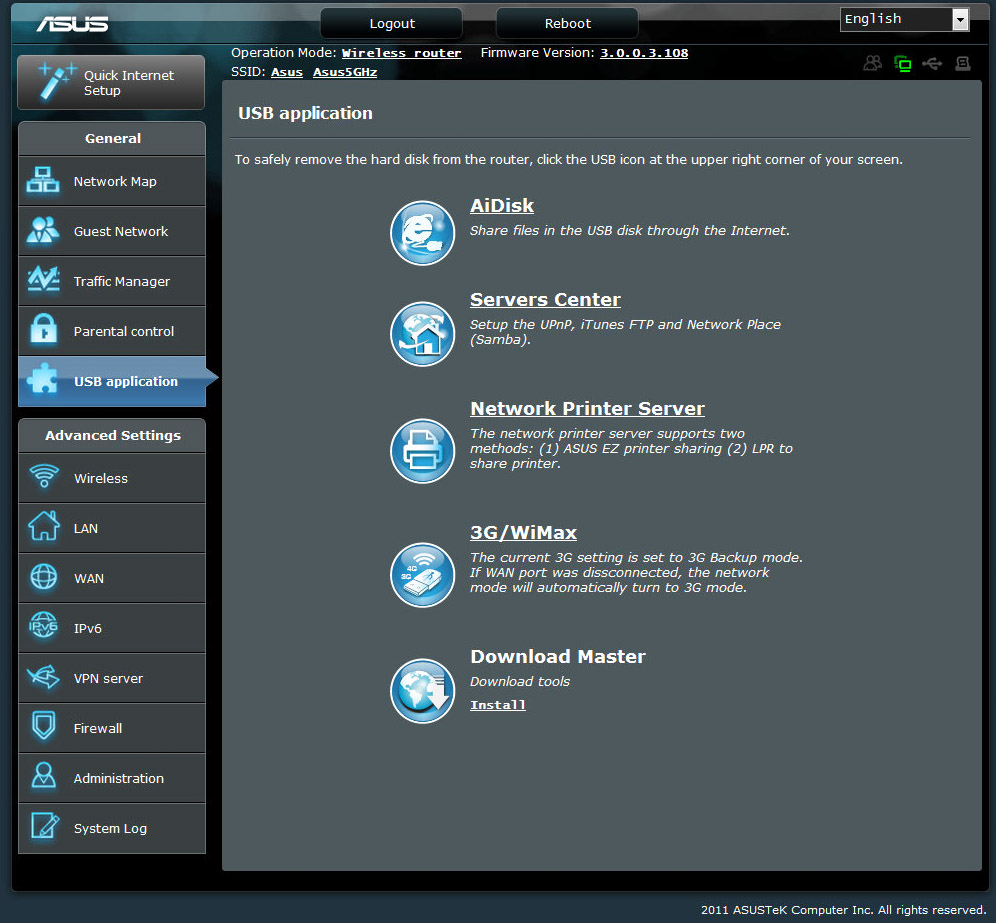
Task: Click Install under Download Master
Action: click(x=497, y=705)
